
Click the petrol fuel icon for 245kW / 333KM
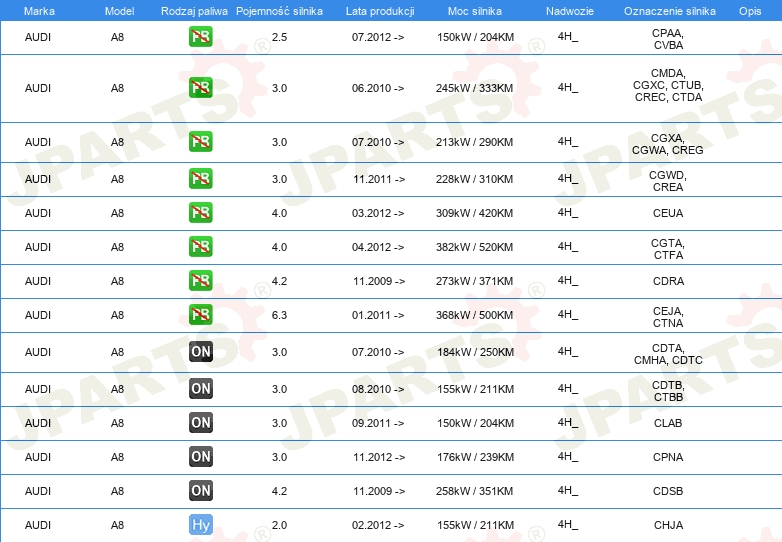200,88
